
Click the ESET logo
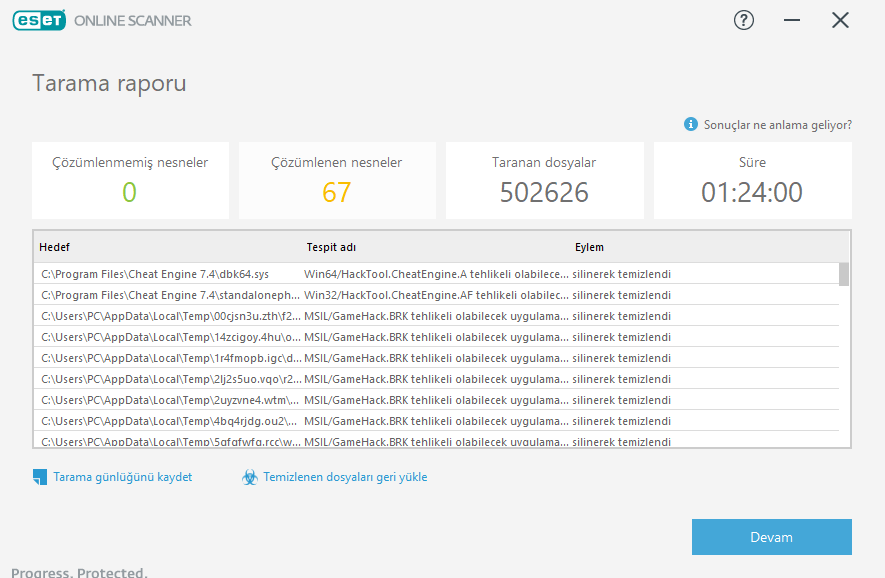(39, 20)
